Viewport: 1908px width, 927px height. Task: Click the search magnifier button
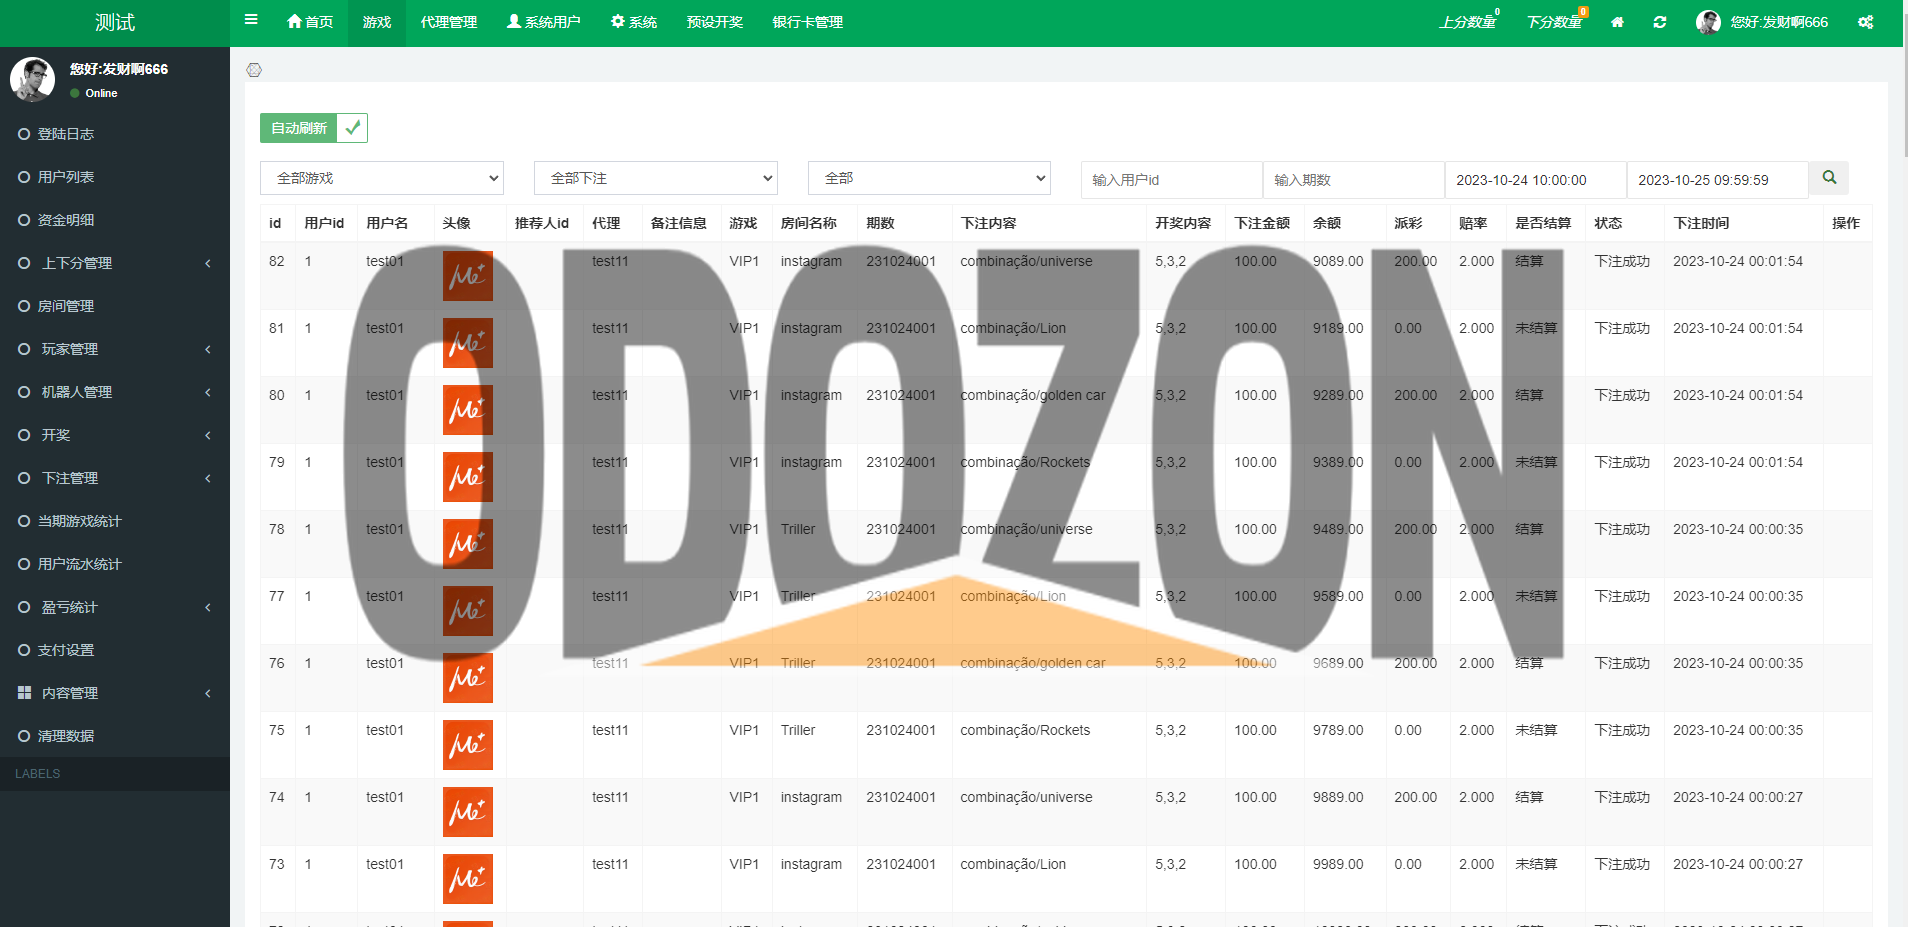[1829, 178]
